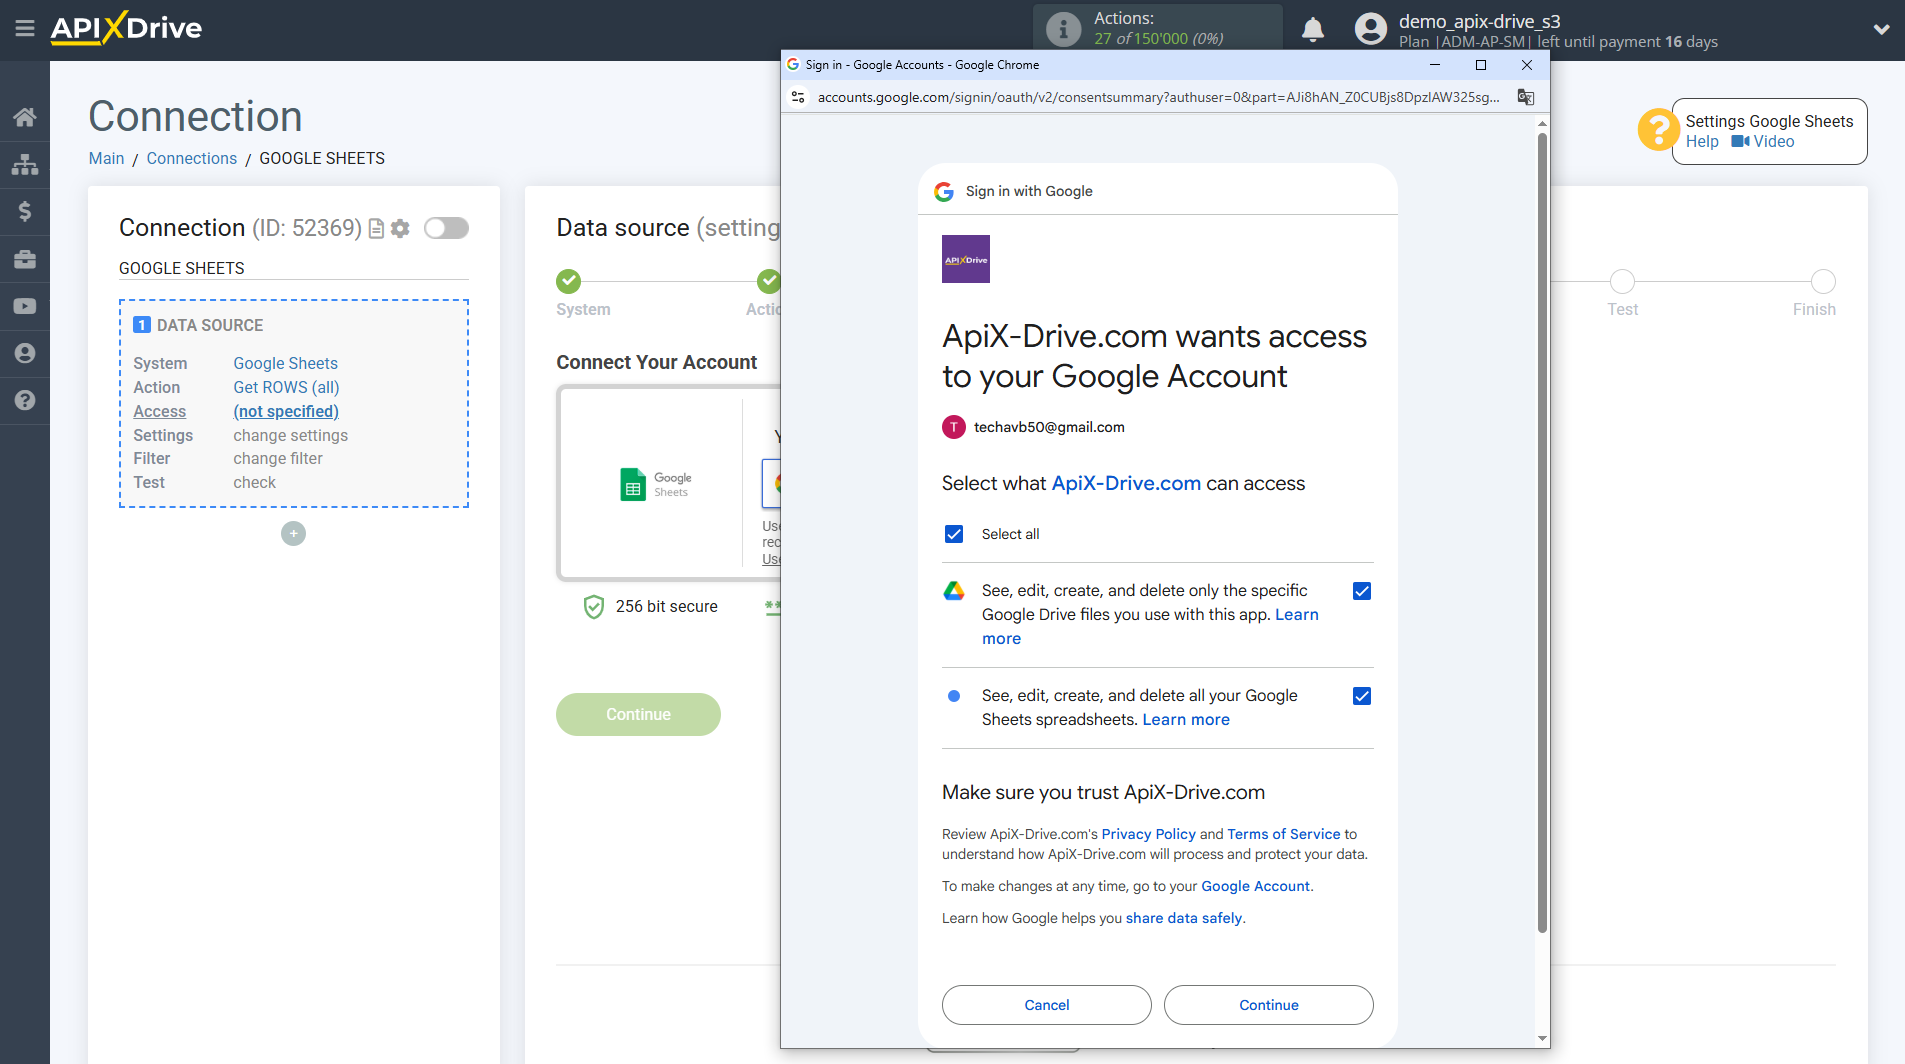Open the briefcase icon in the sidebar
Image resolution: width=1905 pixels, height=1064 pixels.
tap(25, 259)
